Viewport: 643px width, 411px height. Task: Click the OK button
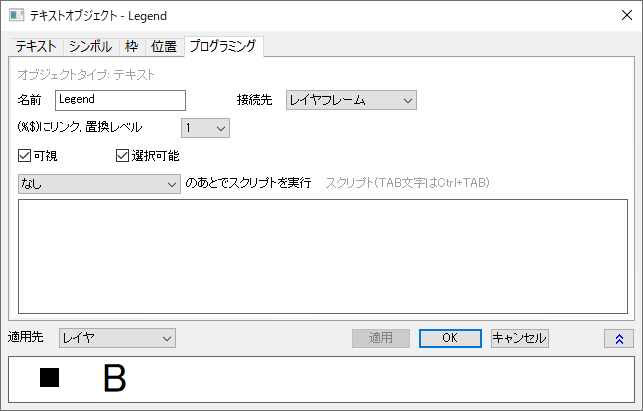pyautogui.click(x=450, y=338)
